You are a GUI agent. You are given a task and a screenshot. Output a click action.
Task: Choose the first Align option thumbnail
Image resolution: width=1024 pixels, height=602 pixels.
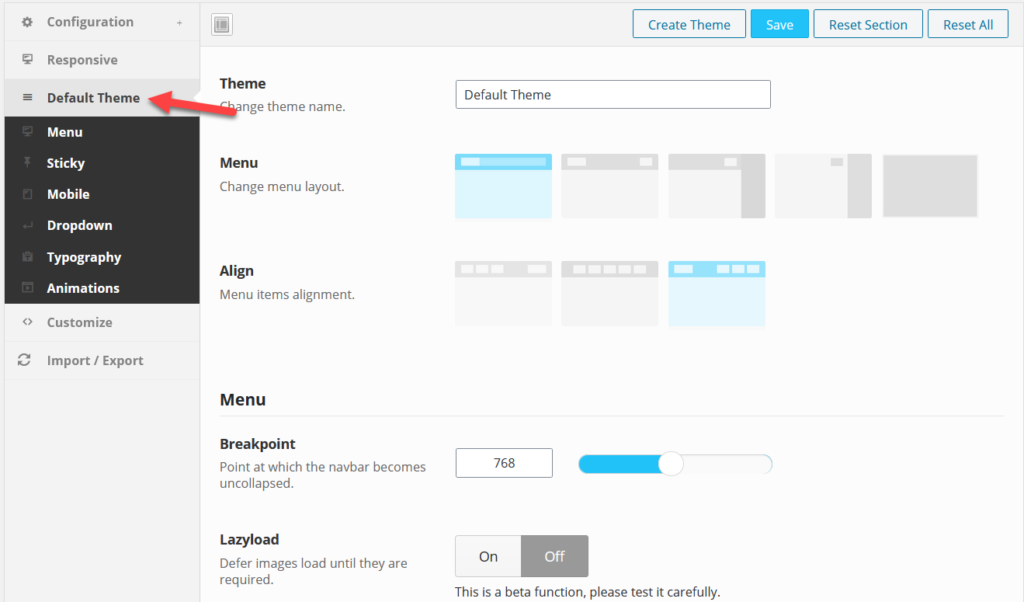click(x=504, y=294)
